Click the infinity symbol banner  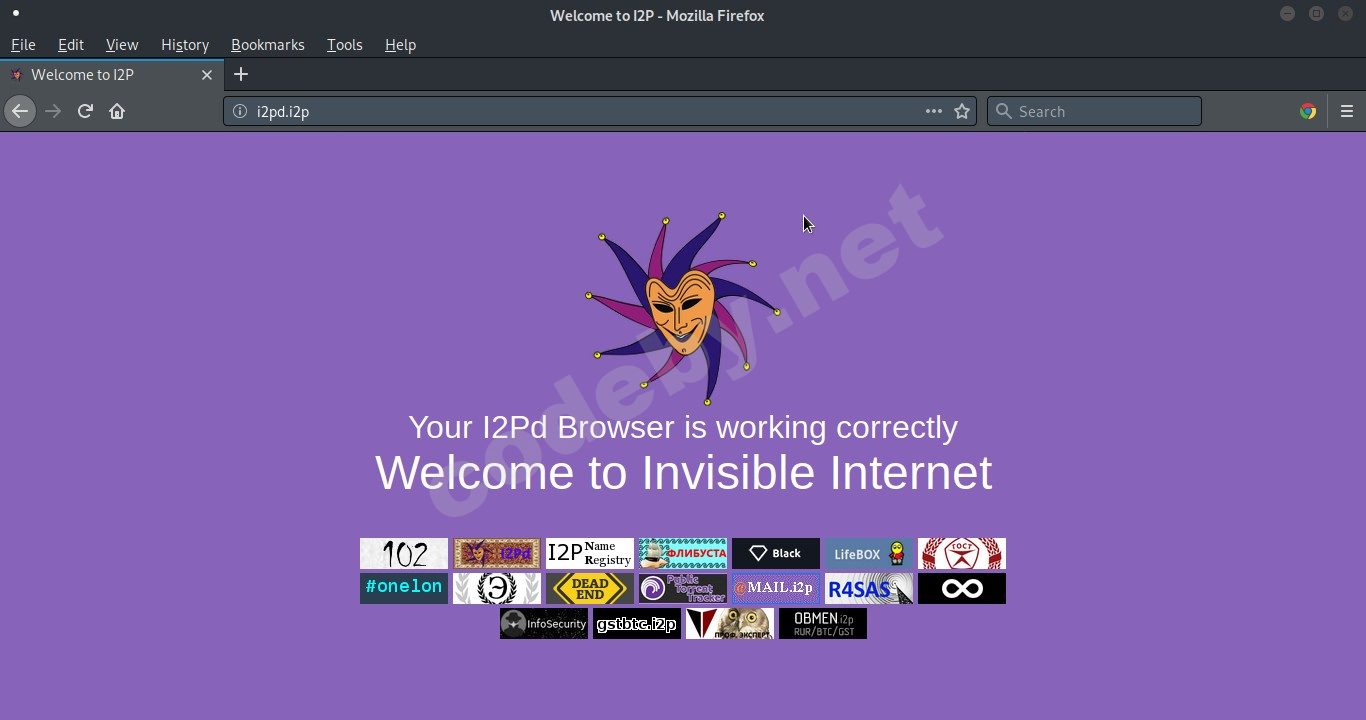tap(962, 588)
